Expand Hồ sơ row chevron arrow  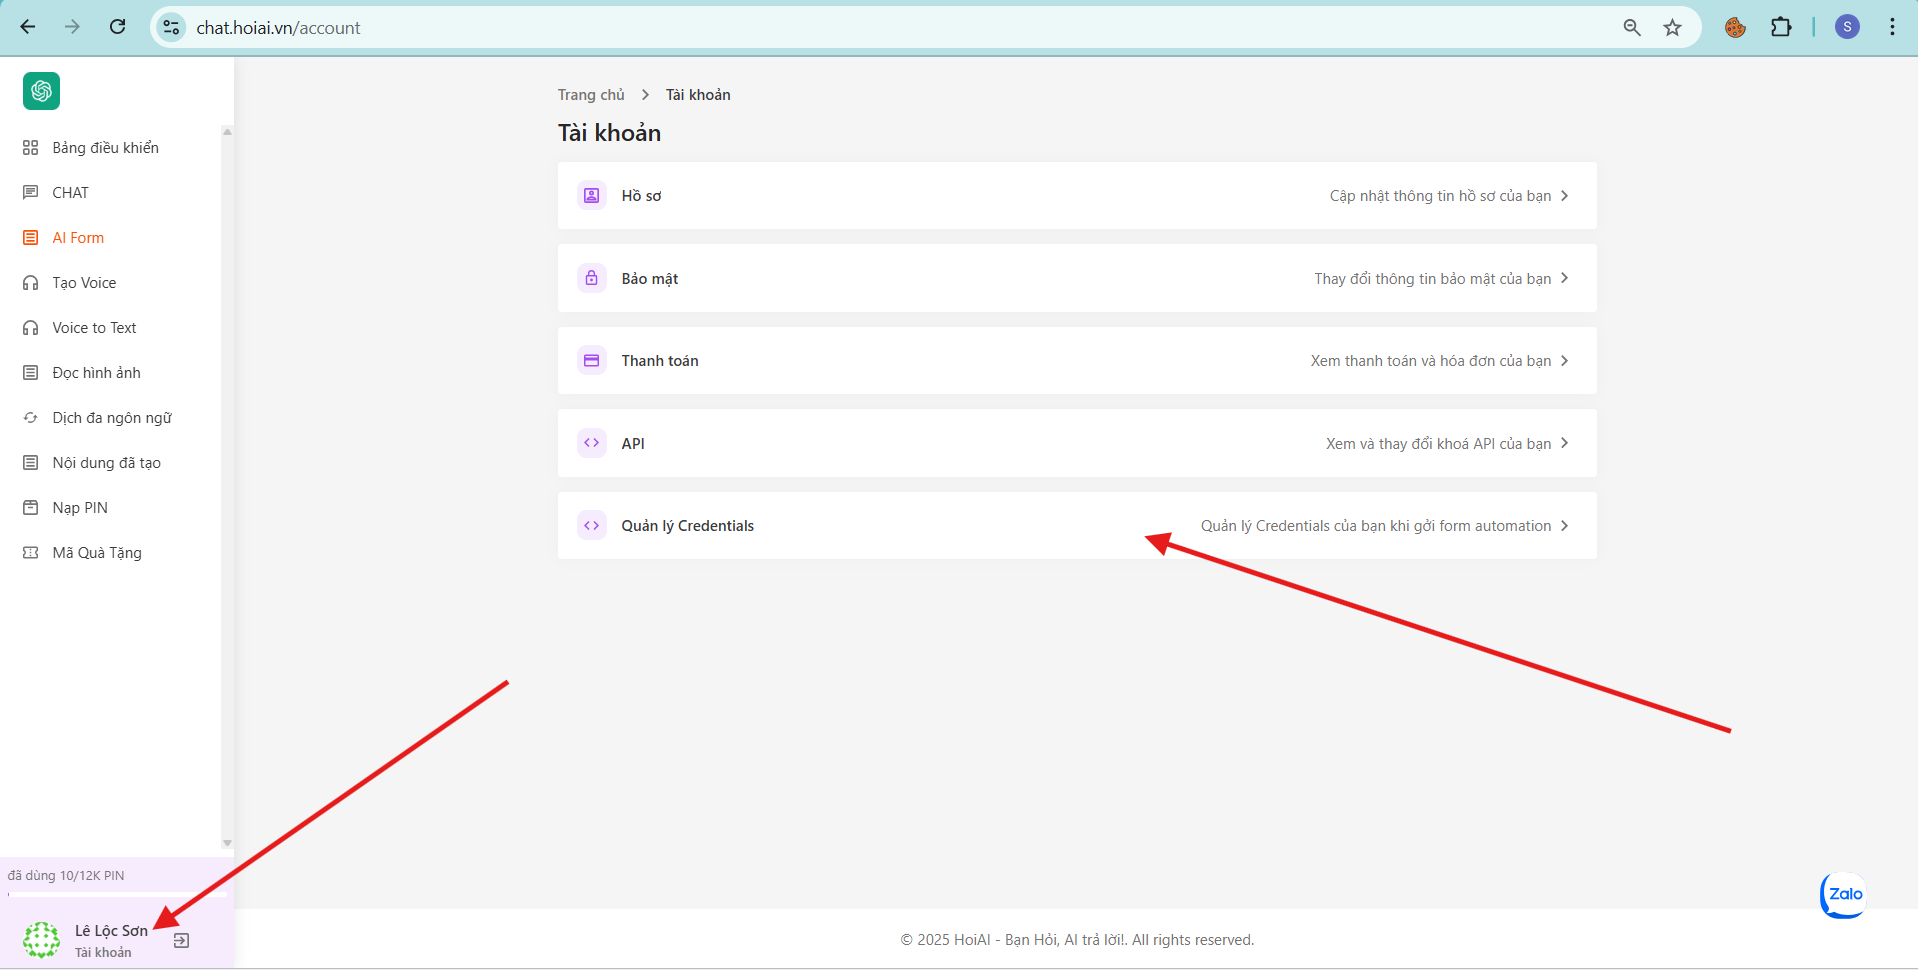pyautogui.click(x=1565, y=196)
